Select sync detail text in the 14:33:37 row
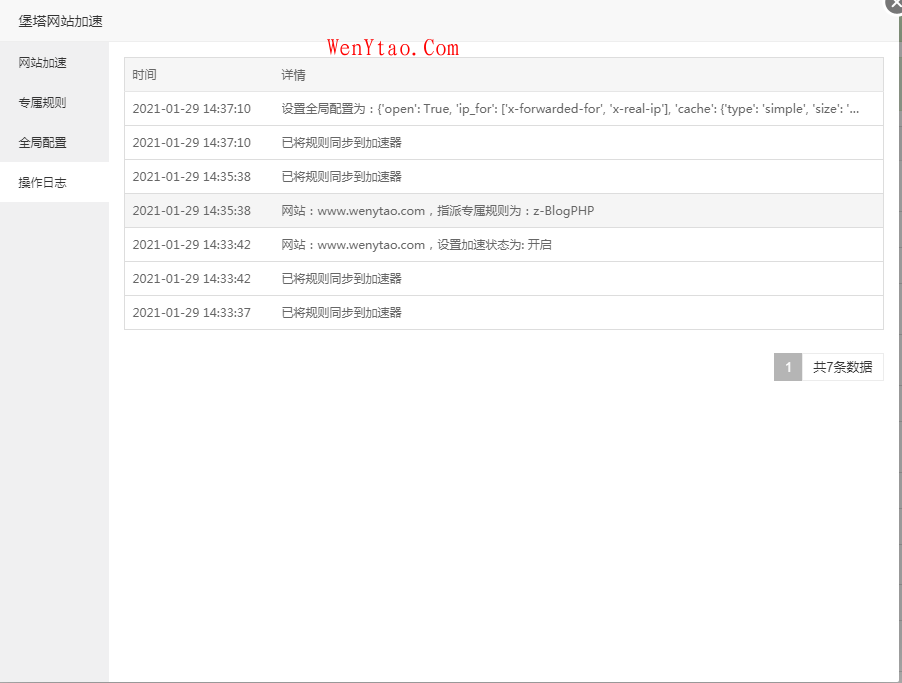 [x=341, y=313]
